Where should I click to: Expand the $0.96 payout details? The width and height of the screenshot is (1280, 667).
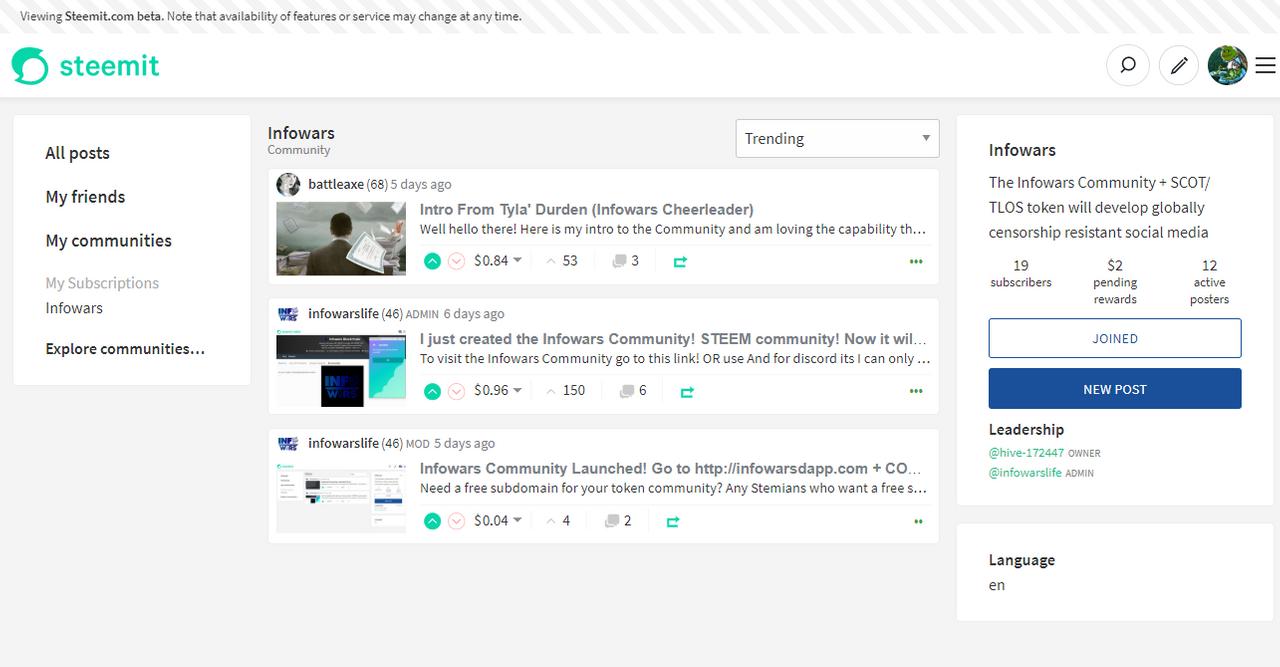[x=498, y=391]
